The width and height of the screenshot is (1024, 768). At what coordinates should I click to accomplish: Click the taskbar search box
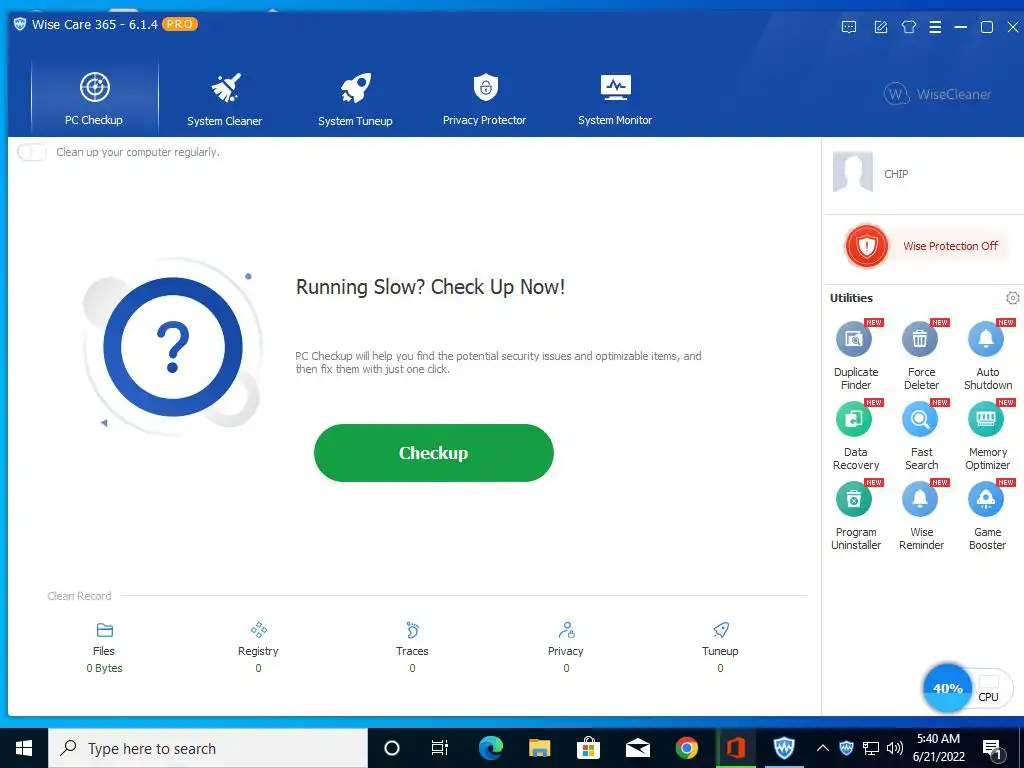208,748
